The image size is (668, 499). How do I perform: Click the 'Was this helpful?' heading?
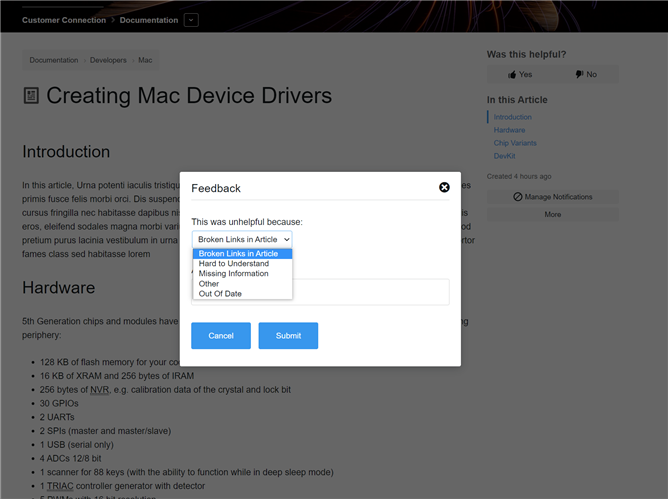click(527, 55)
